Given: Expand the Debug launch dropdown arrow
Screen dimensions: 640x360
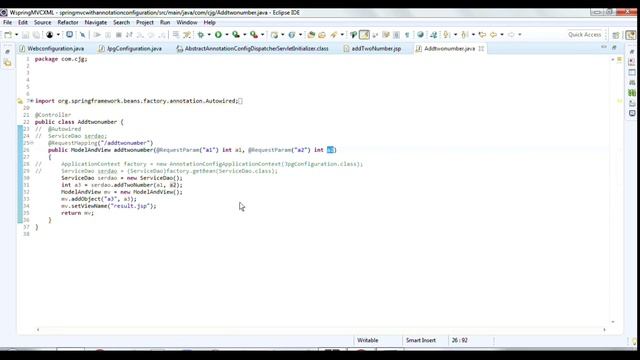Looking at the screenshot, I should (209, 35).
